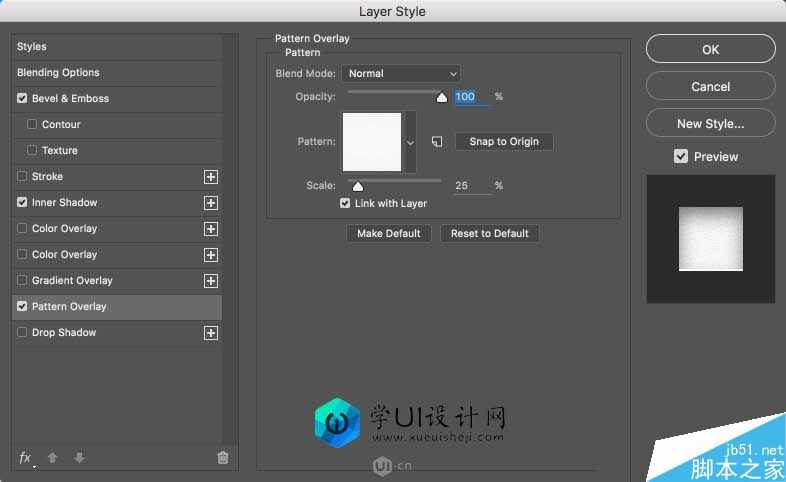Image resolution: width=786 pixels, height=482 pixels.
Task: Add another Inner Shadow with plus icon
Action: click(211, 203)
